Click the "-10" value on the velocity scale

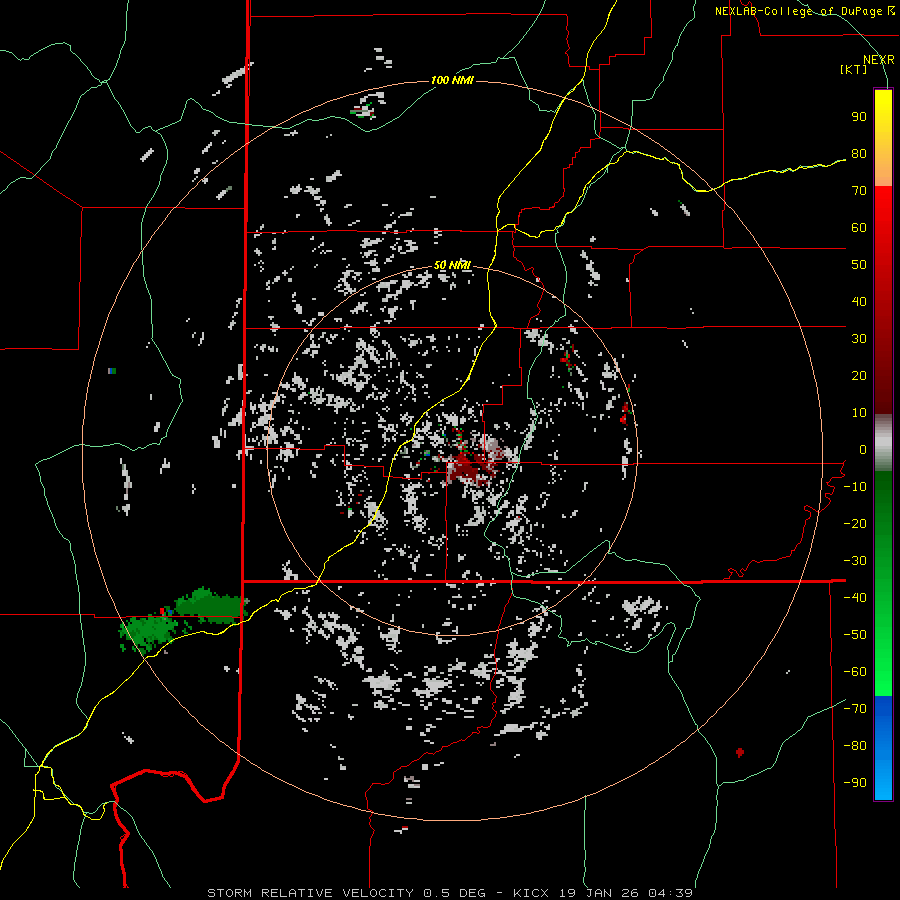click(855, 487)
